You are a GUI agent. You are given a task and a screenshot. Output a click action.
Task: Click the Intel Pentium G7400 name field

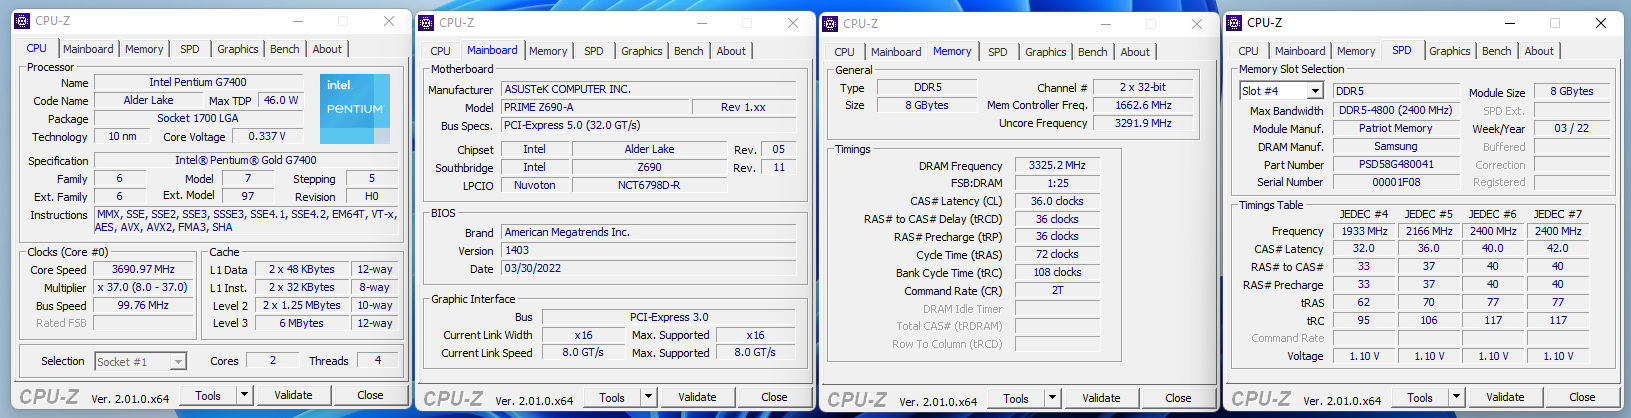198,83
